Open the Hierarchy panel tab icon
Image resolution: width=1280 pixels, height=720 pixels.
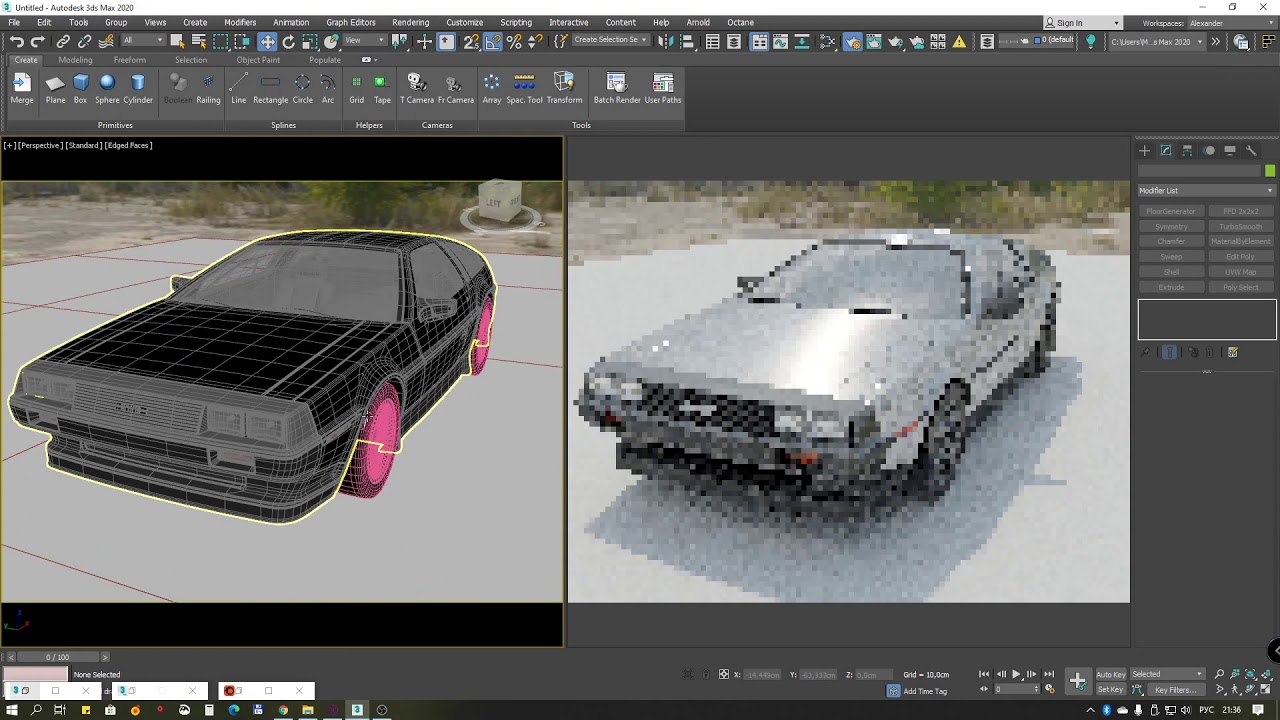[x=1187, y=150]
